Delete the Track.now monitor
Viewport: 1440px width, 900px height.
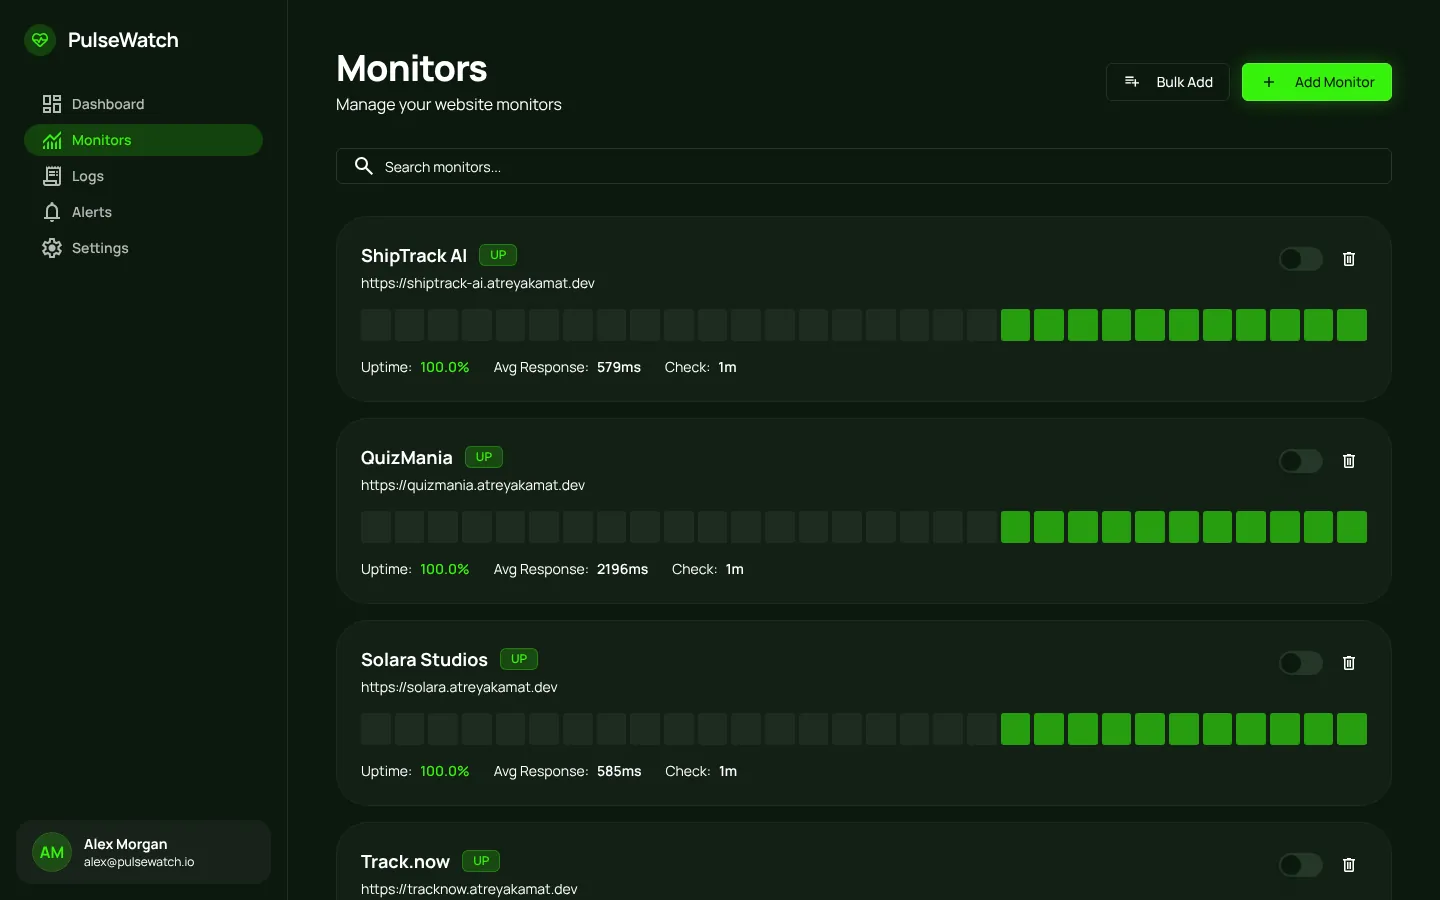pos(1348,865)
